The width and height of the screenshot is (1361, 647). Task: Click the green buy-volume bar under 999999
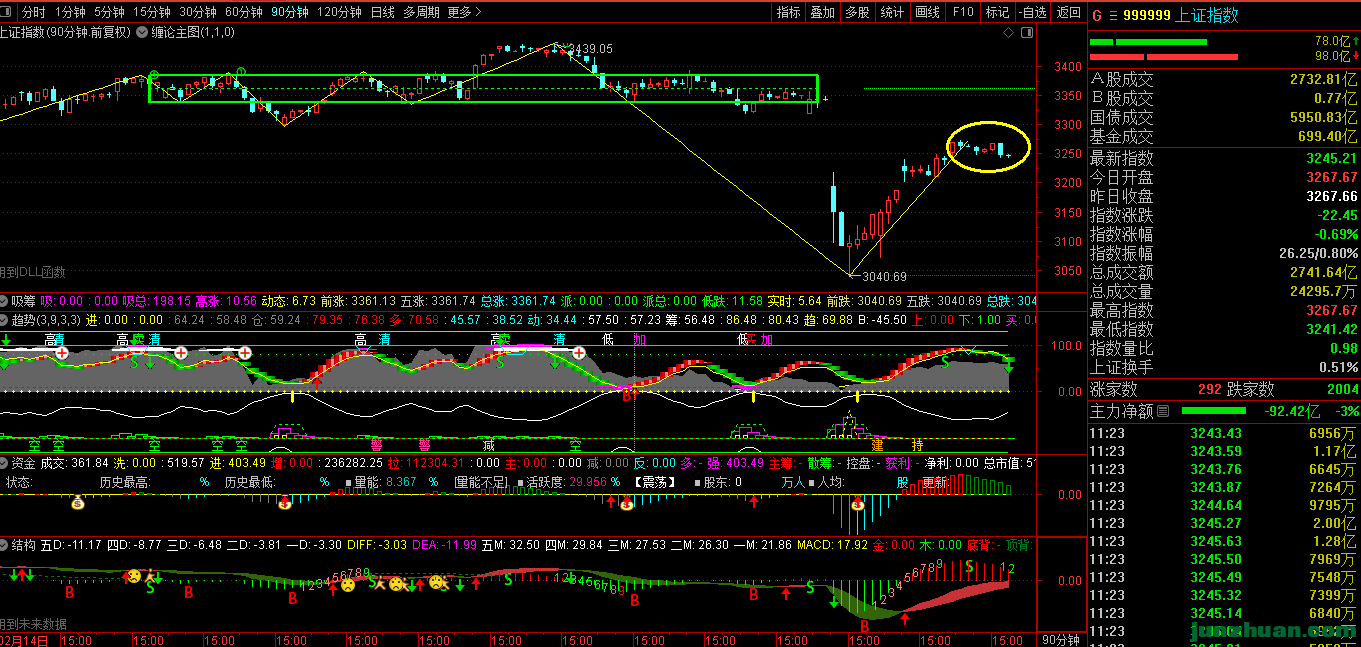coord(1160,42)
